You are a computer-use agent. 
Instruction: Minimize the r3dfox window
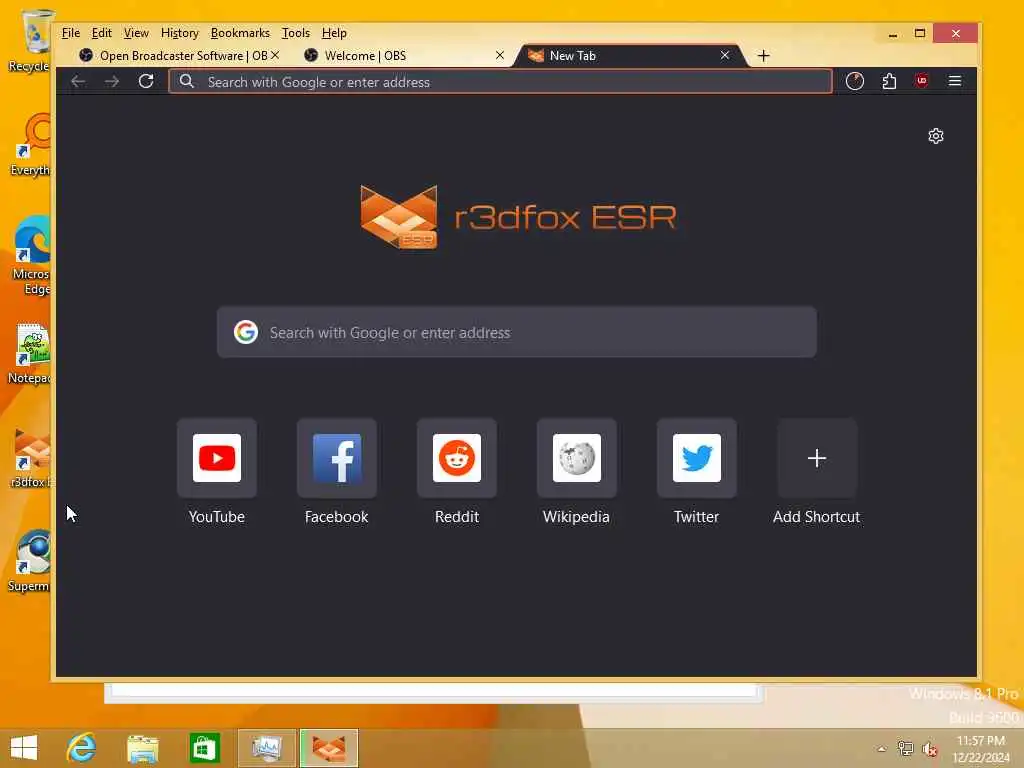point(893,33)
